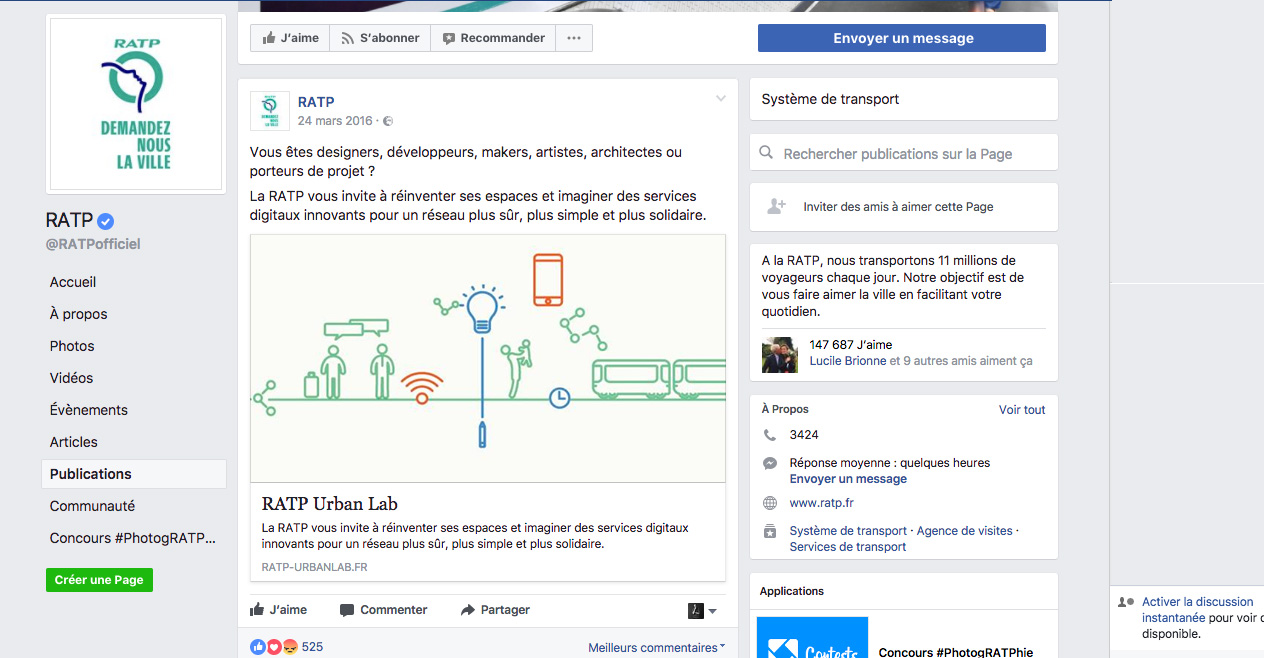Image resolution: width=1264 pixels, height=658 pixels.
Task: Open Articles in the sidebar
Action: tap(74, 442)
